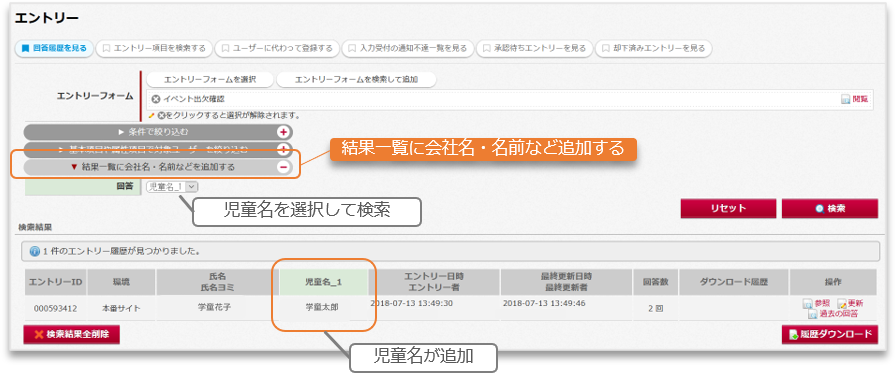
Task: Click the info icon in result message
Action: pyautogui.click(x=34, y=251)
